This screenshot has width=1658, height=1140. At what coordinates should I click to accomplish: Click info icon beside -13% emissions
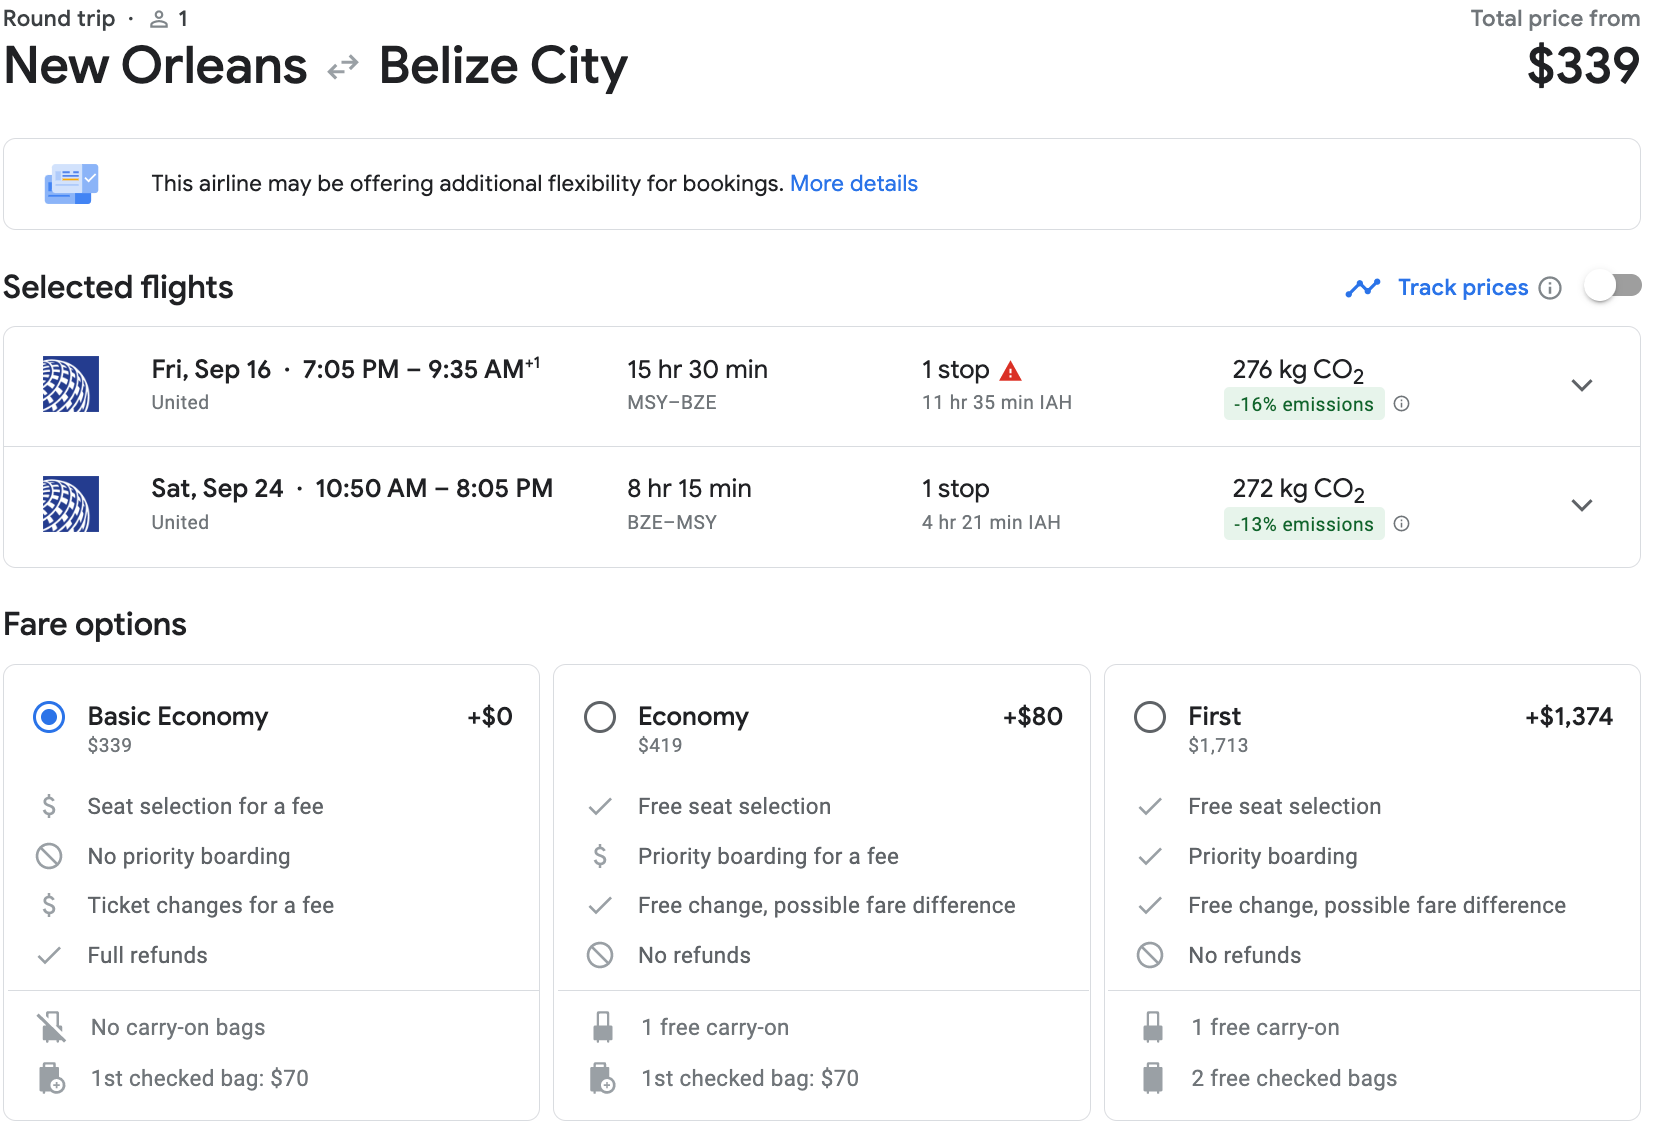[x=1402, y=524]
